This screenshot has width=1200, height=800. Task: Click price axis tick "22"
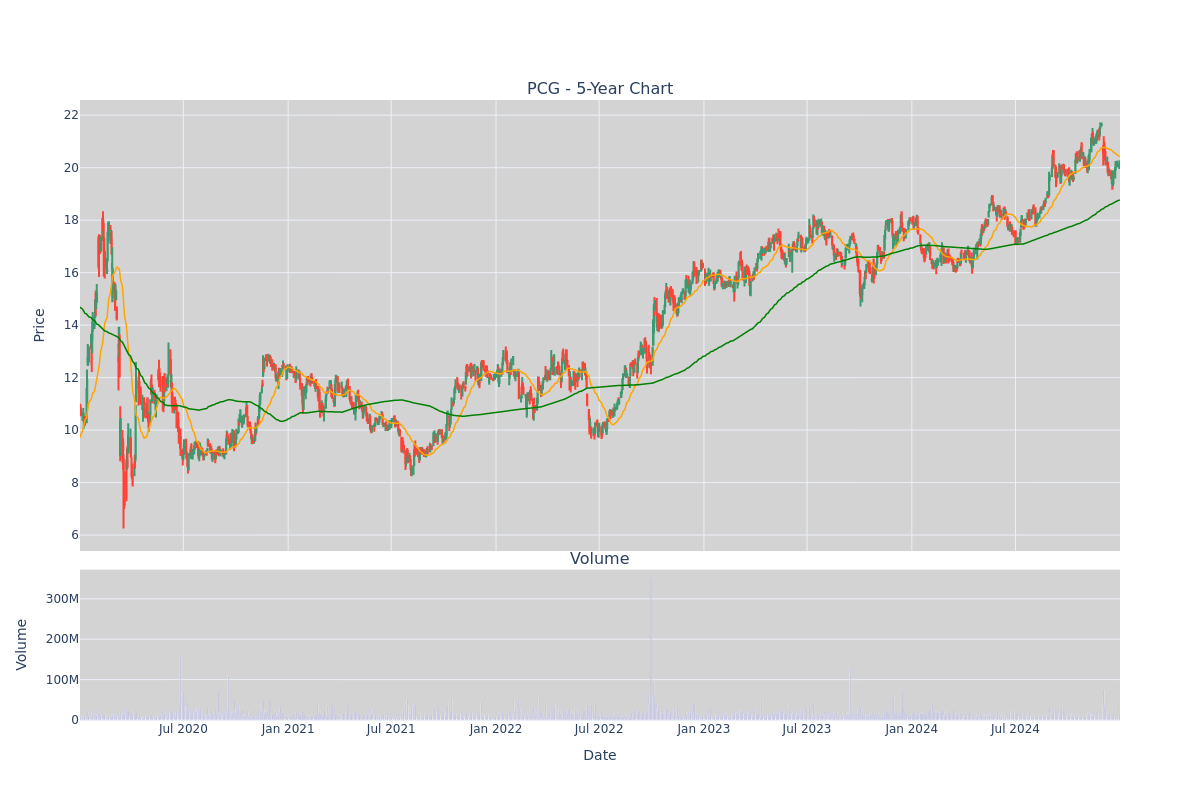(71, 115)
